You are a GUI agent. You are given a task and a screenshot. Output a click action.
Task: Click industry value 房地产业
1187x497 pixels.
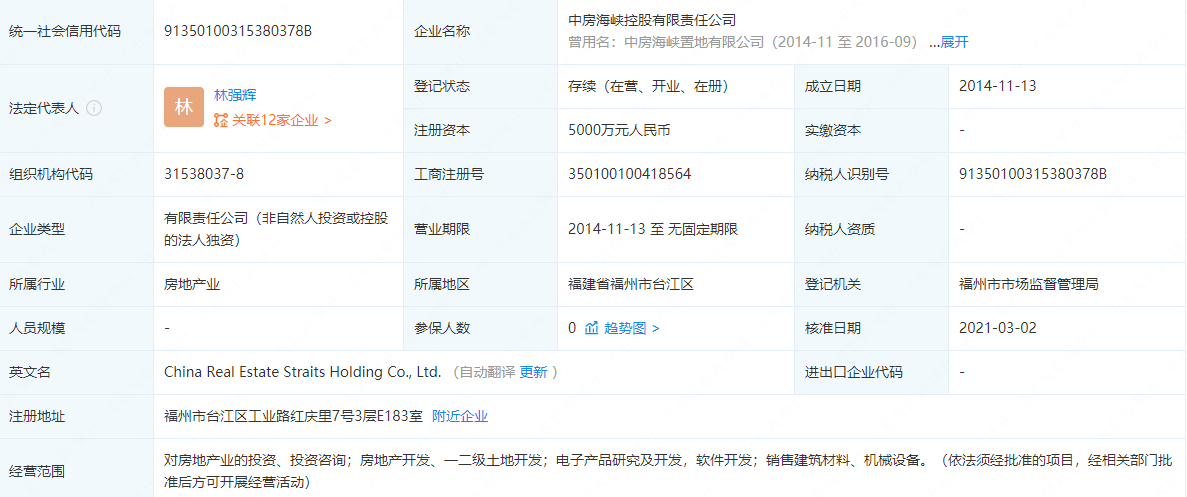point(192,284)
